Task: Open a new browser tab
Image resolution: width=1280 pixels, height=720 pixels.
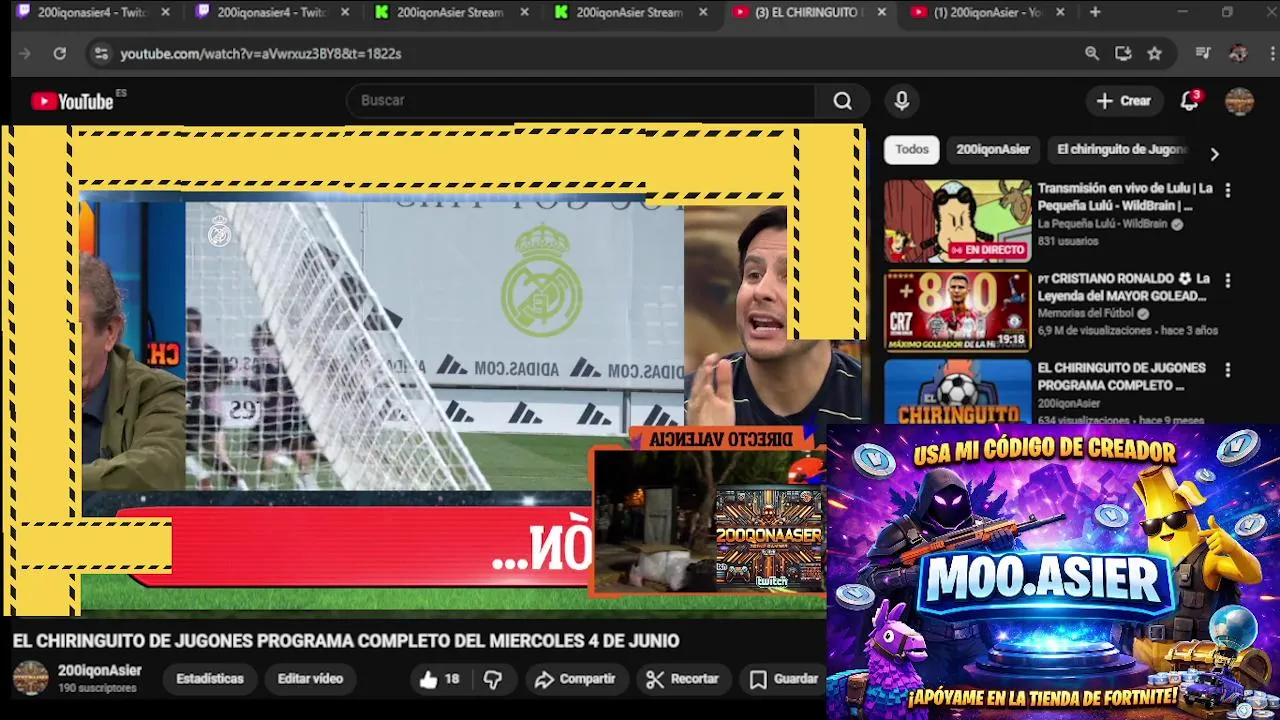Action: point(1095,12)
